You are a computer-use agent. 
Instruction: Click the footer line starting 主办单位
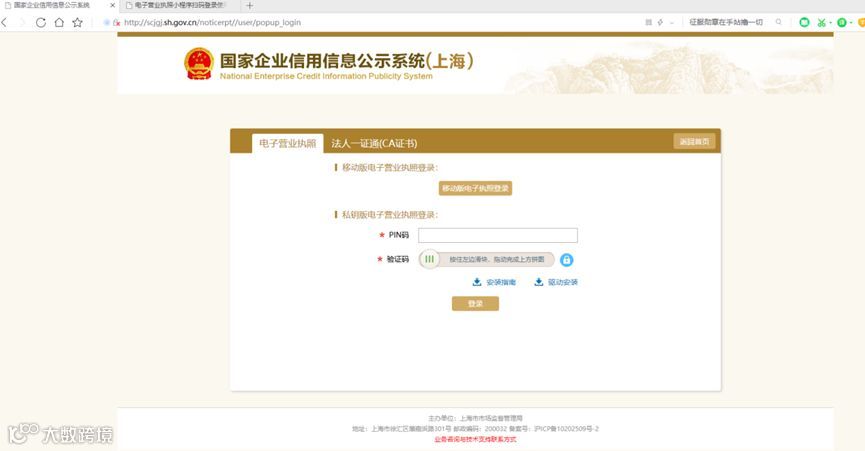(476, 418)
